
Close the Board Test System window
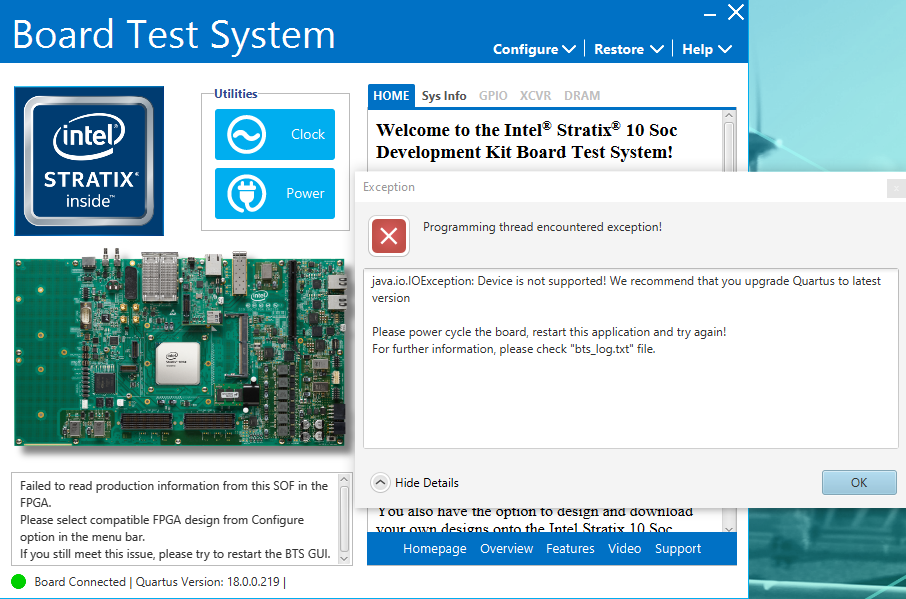tap(735, 13)
